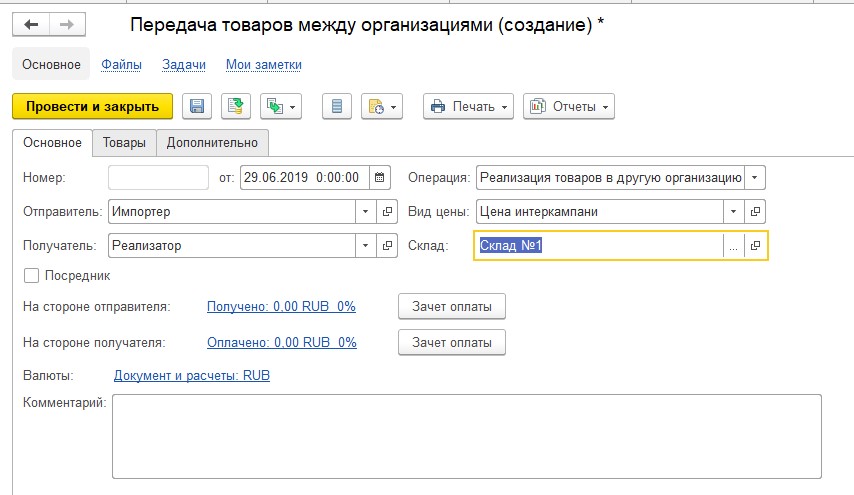
Task: Expand the Отправитель dropdown arrow
Action: tap(365, 211)
